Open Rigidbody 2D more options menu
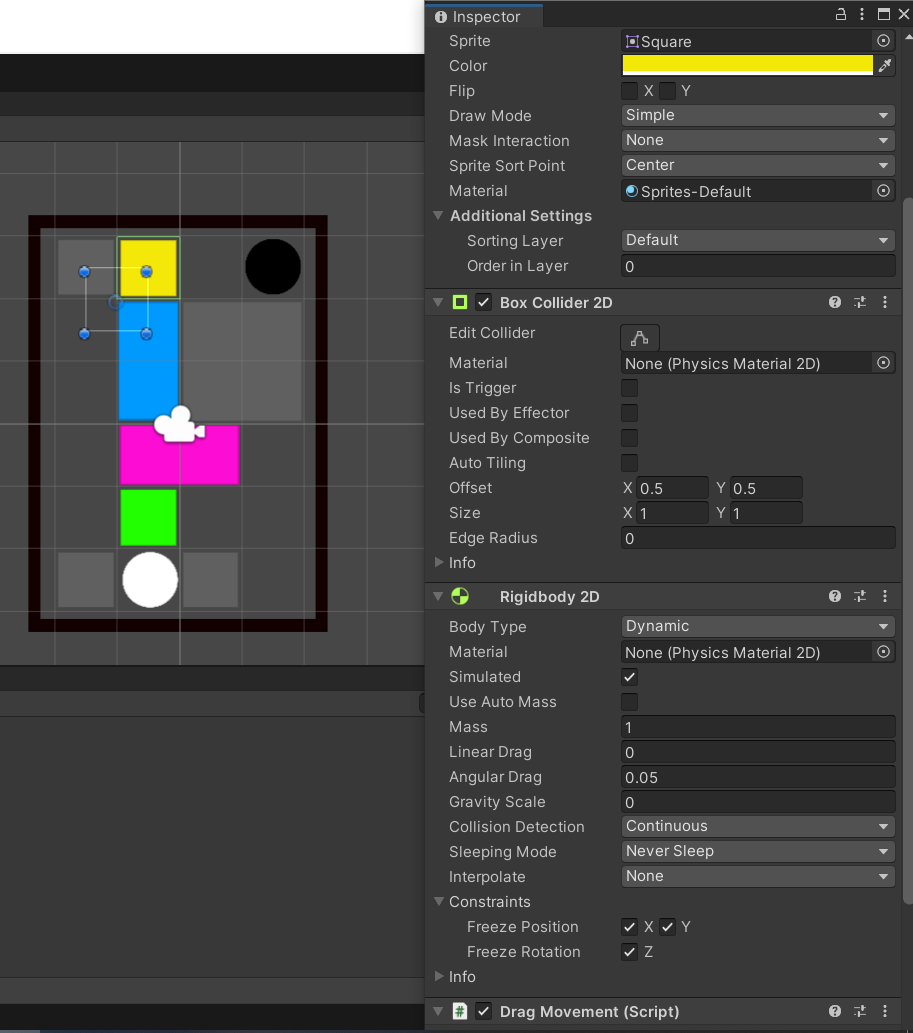The image size is (913, 1033). click(885, 596)
